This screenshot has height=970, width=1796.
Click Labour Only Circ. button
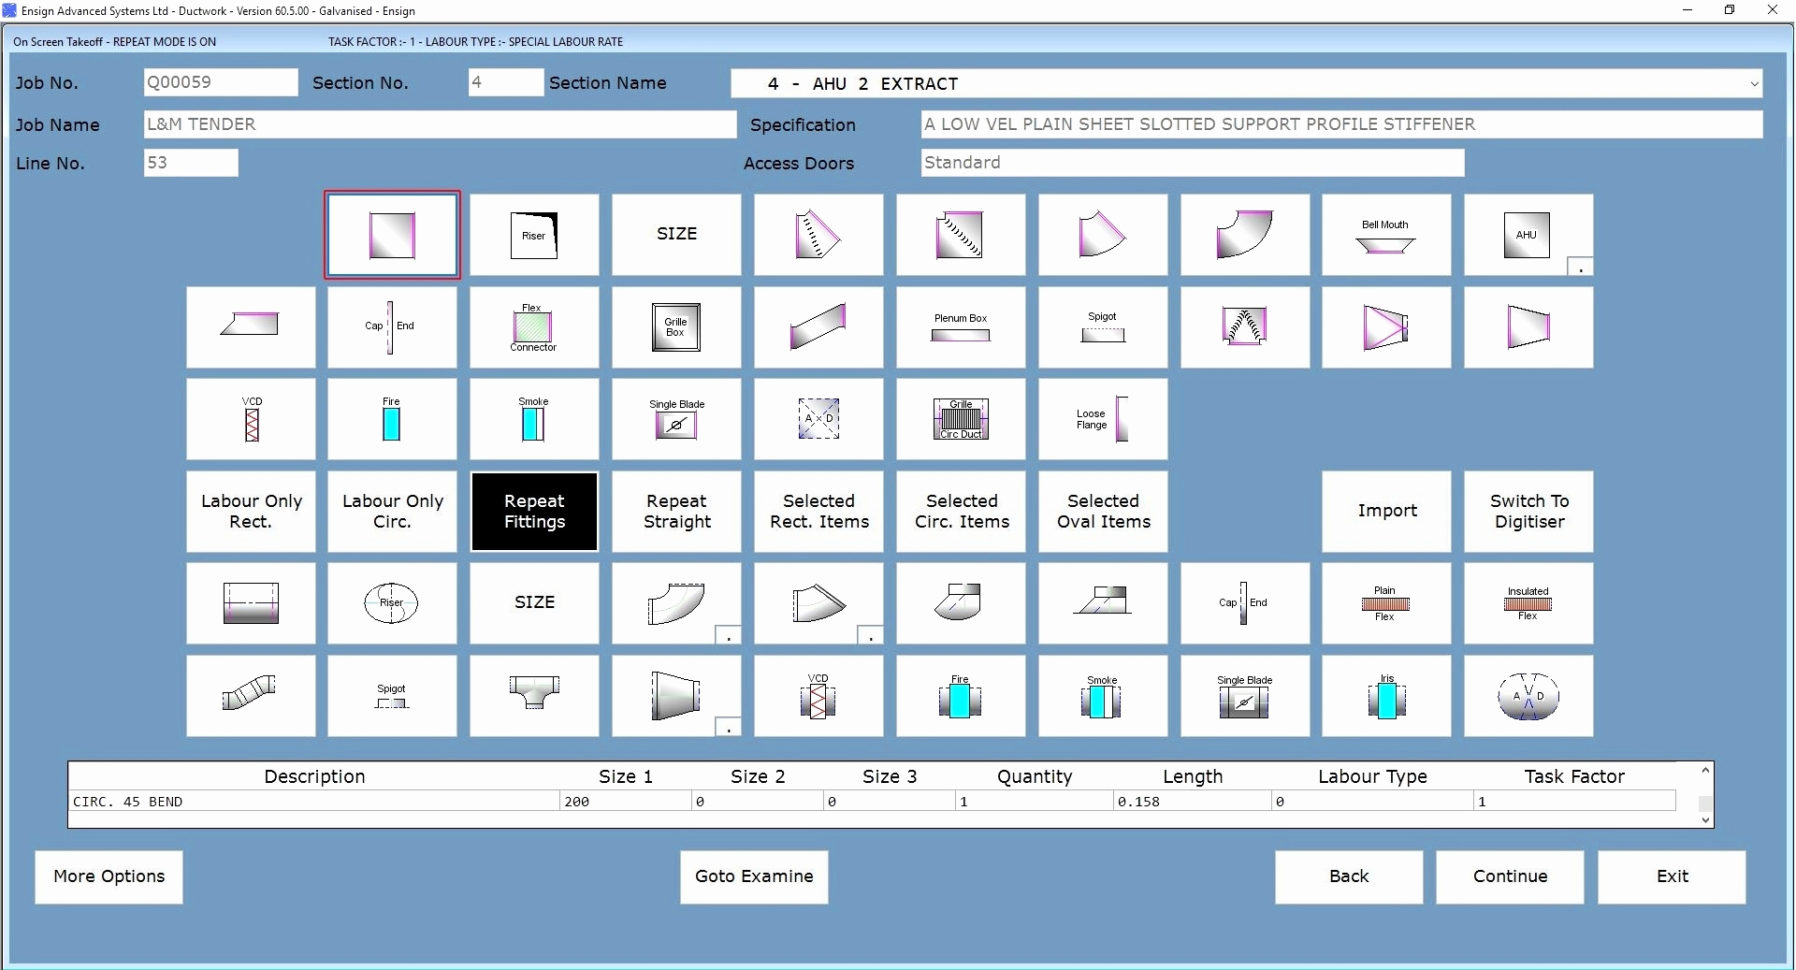tap(392, 511)
